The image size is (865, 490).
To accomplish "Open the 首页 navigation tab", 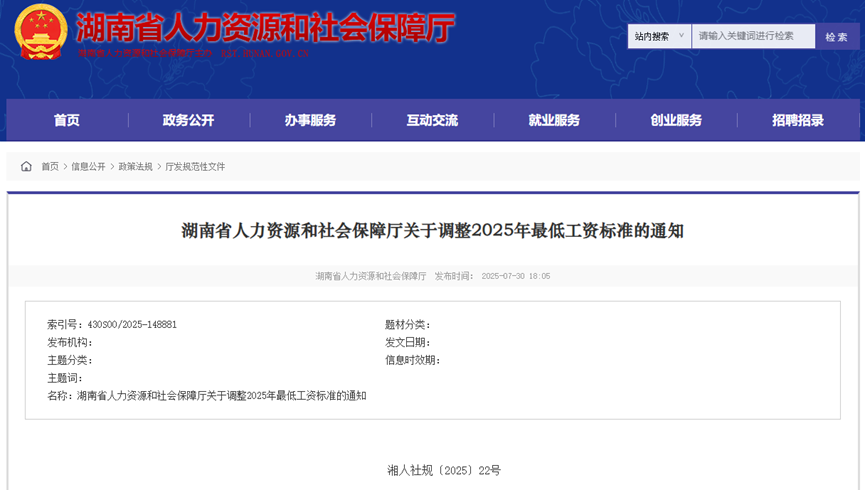I will (x=67, y=120).
